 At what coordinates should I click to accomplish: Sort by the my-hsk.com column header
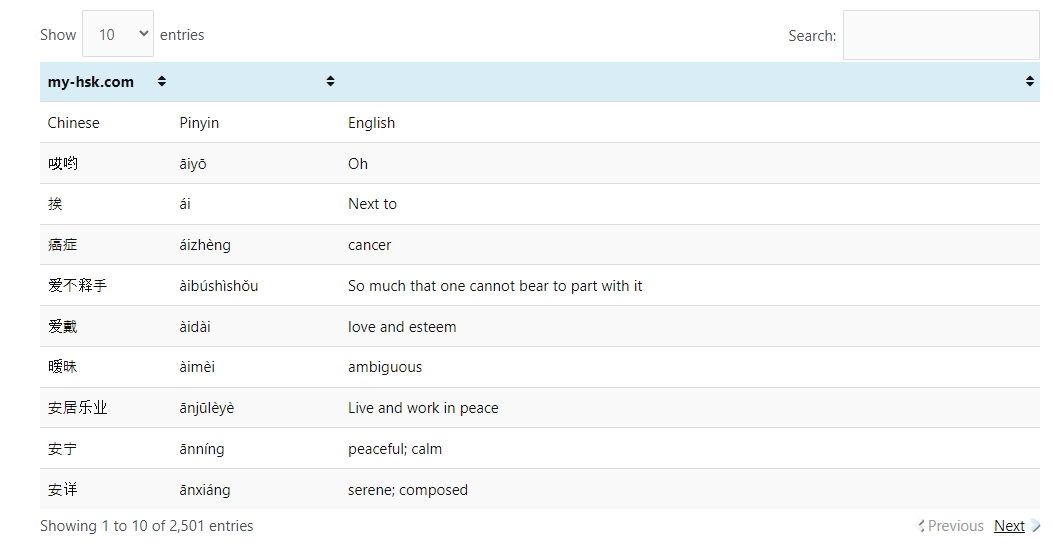pos(91,82)
